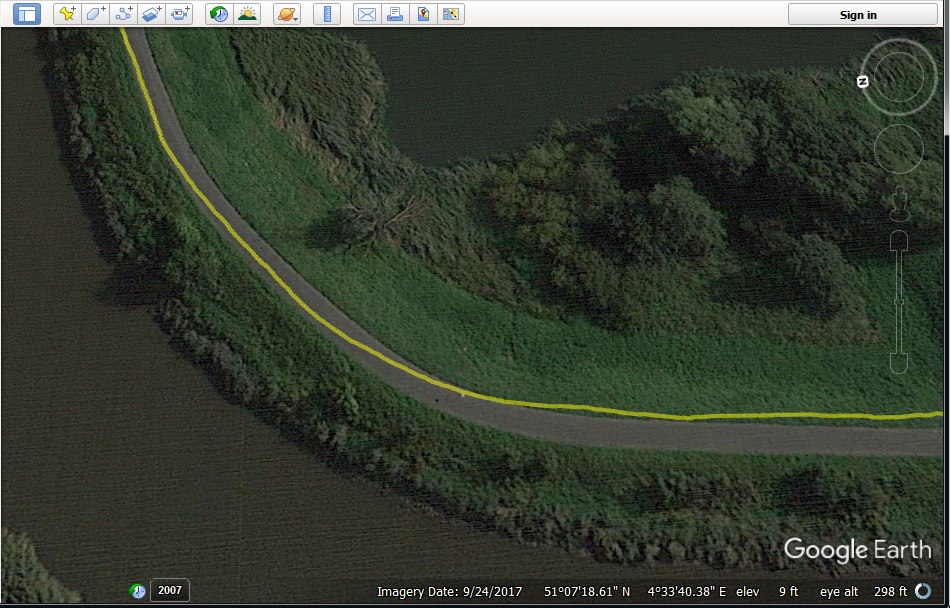Click the N north compass marker

863,82
